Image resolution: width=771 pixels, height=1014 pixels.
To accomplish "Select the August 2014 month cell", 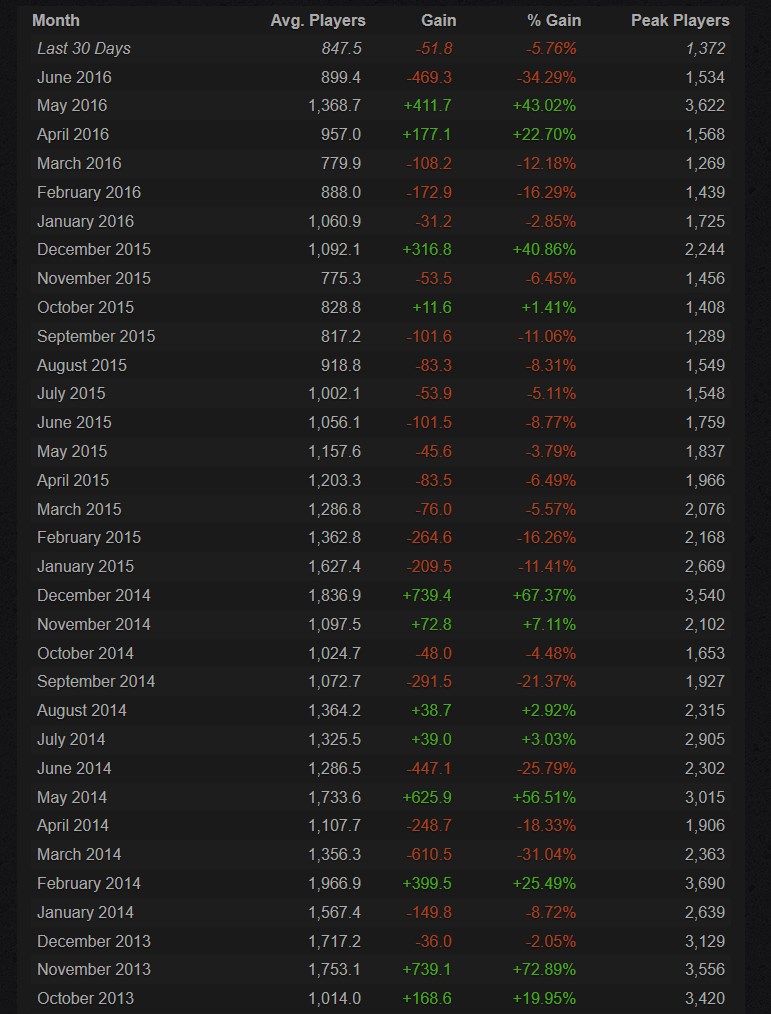I will coord(82,710).
